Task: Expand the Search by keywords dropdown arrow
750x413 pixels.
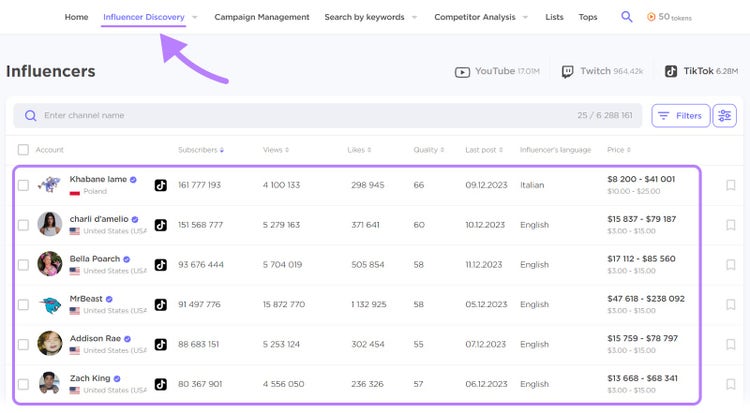Action: tap(414, 17)
